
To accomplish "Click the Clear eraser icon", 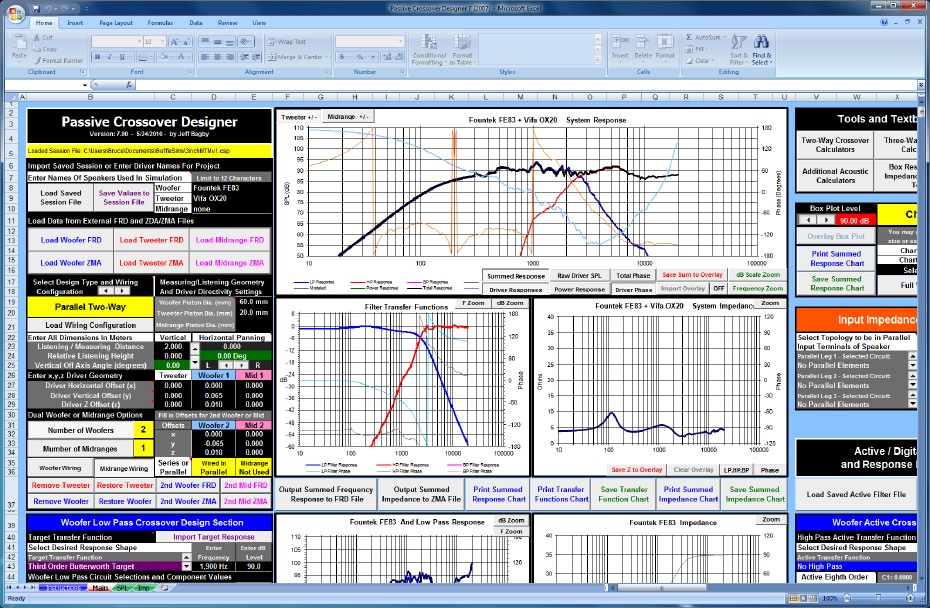I will click(x=689, y=61).
